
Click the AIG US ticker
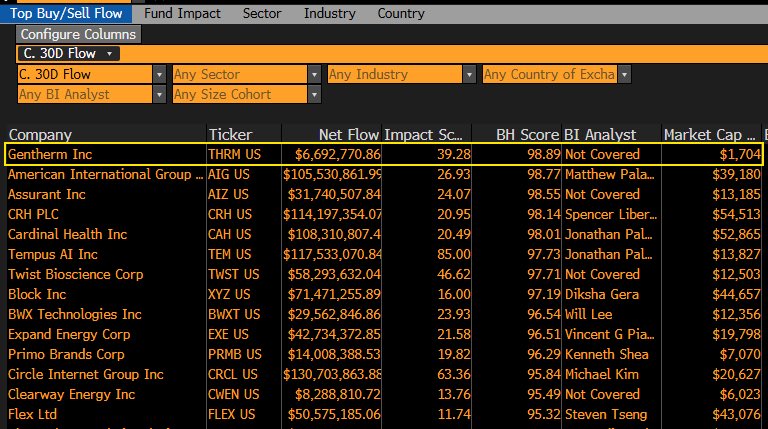[229, 174]
